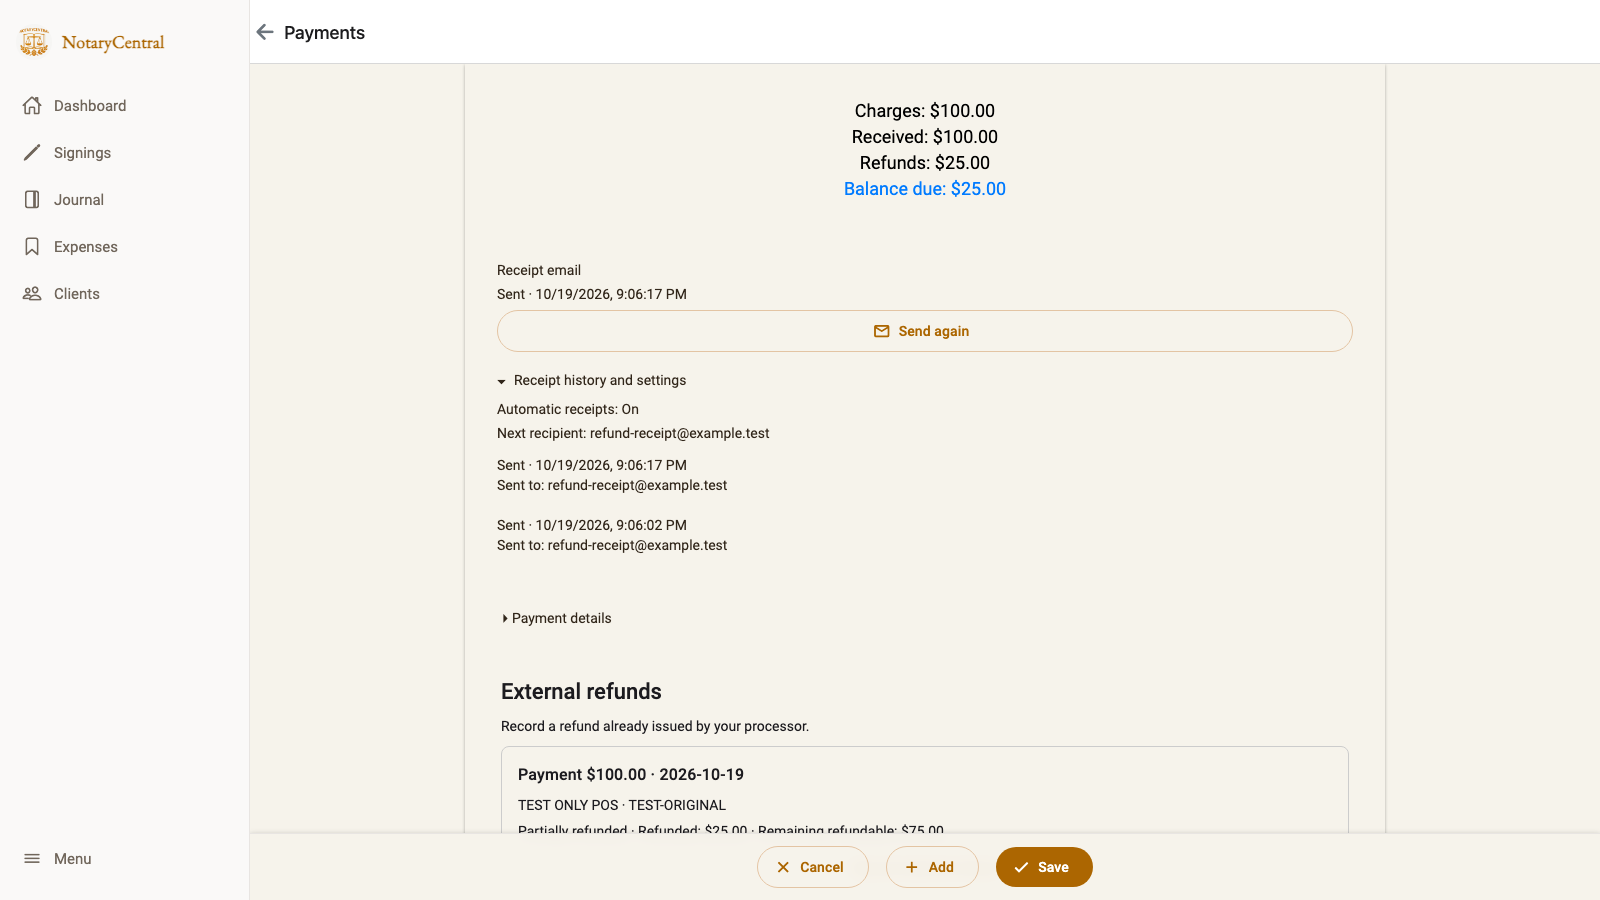Click the Balance due: $25.00 text

[x=925, y=189]
